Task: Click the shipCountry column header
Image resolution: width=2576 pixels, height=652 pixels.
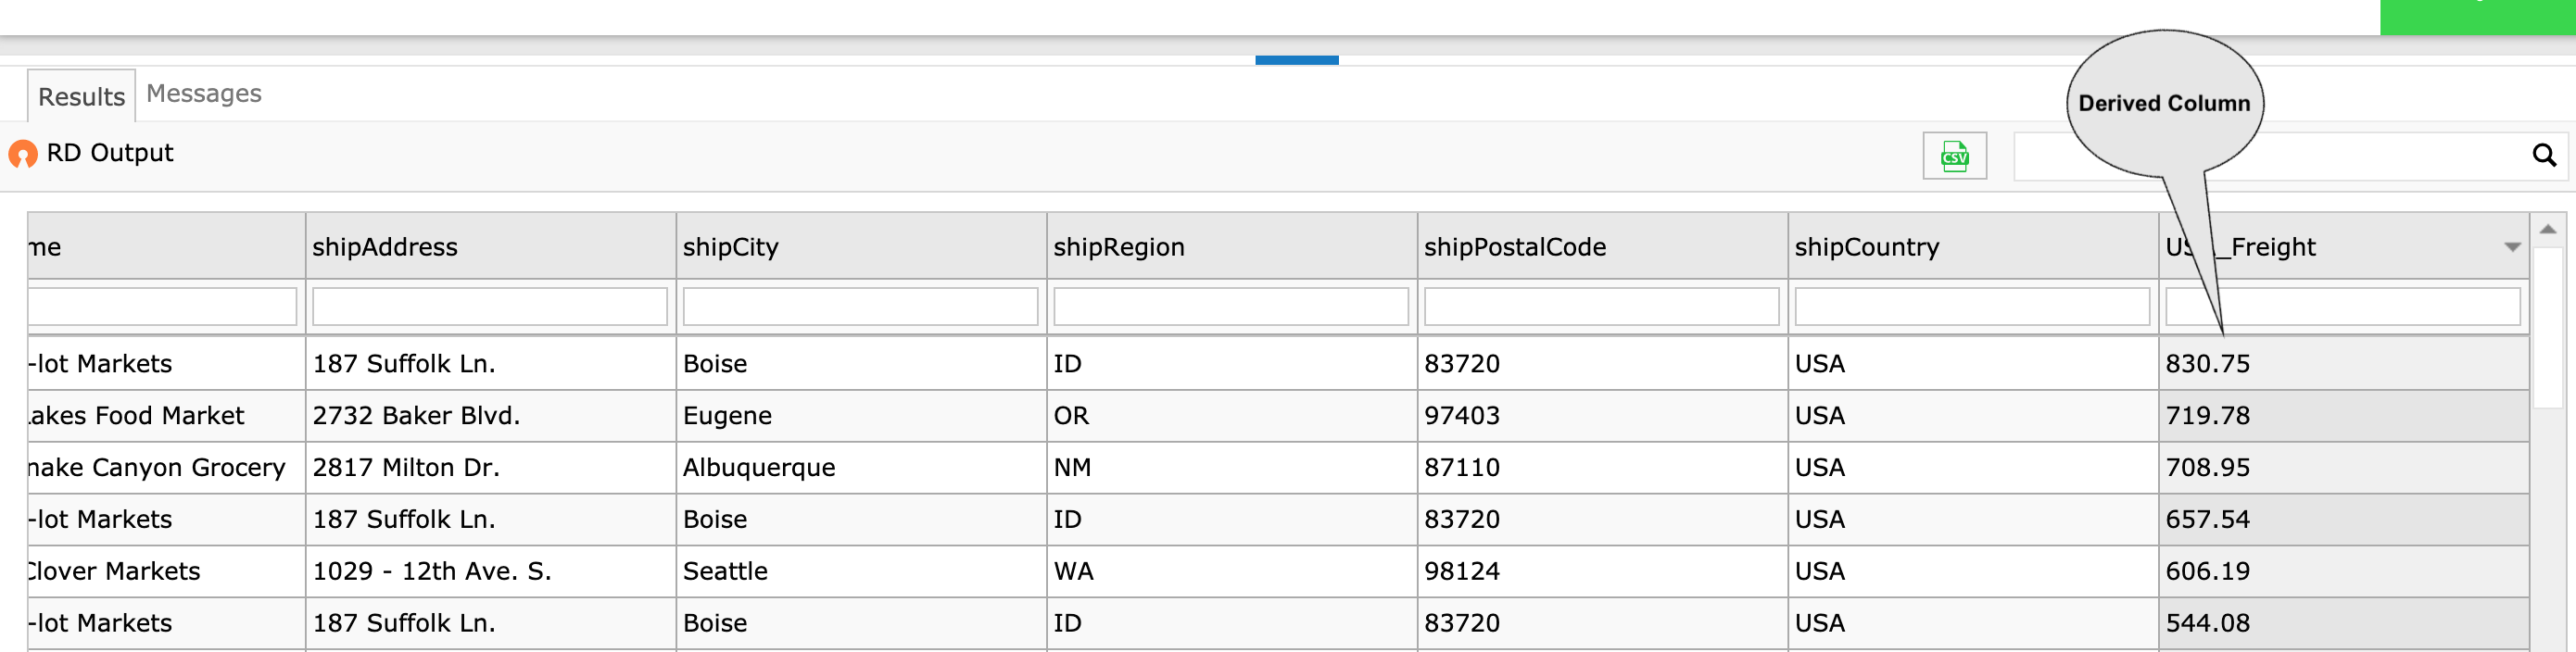Action: click(x=1866, y=246)
